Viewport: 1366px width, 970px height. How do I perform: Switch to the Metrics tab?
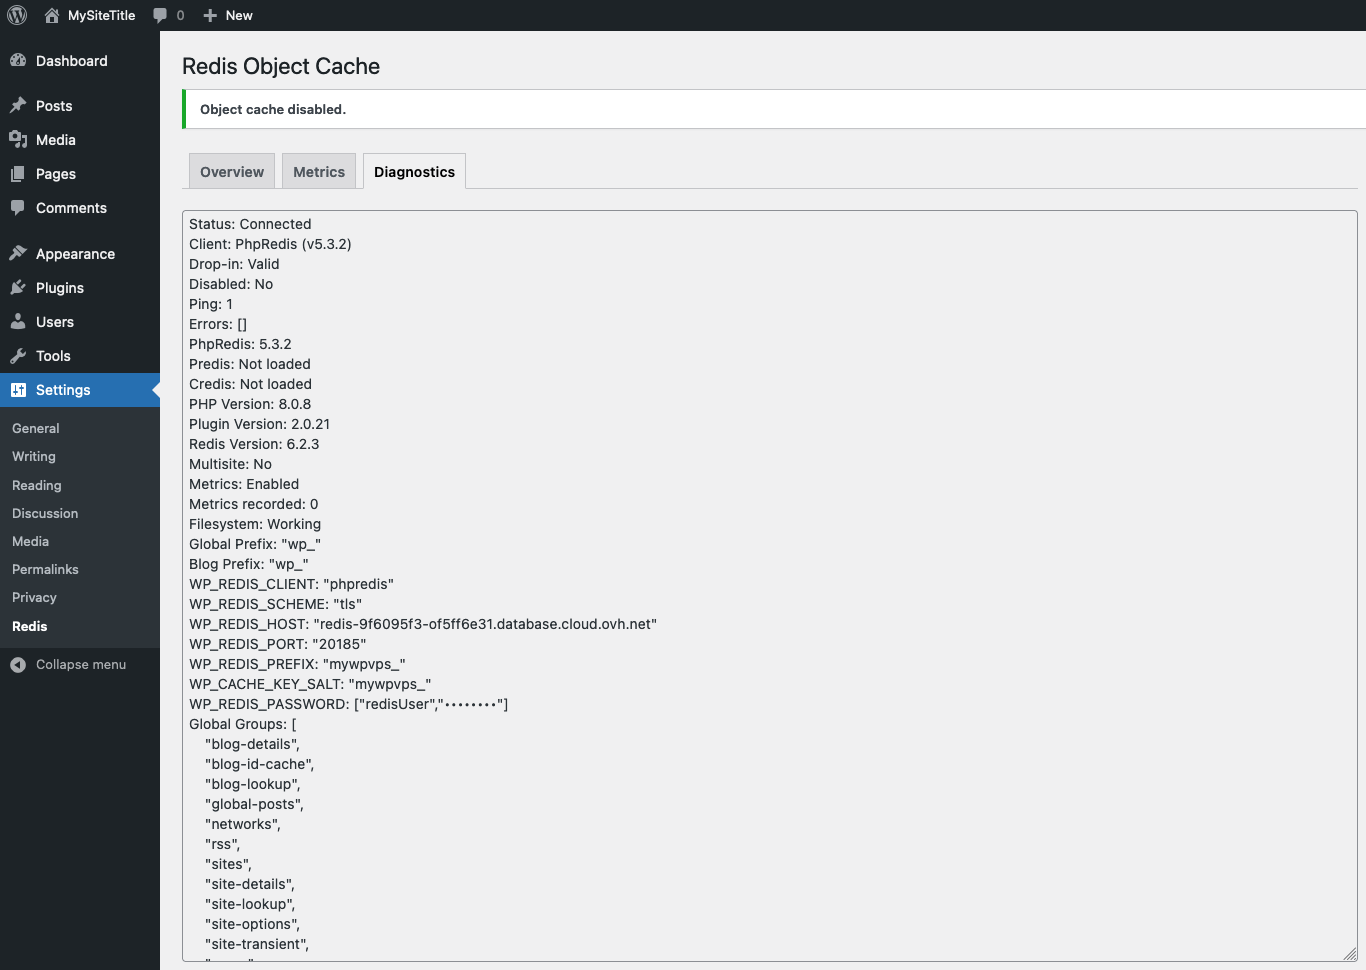(x=319, y=171)
